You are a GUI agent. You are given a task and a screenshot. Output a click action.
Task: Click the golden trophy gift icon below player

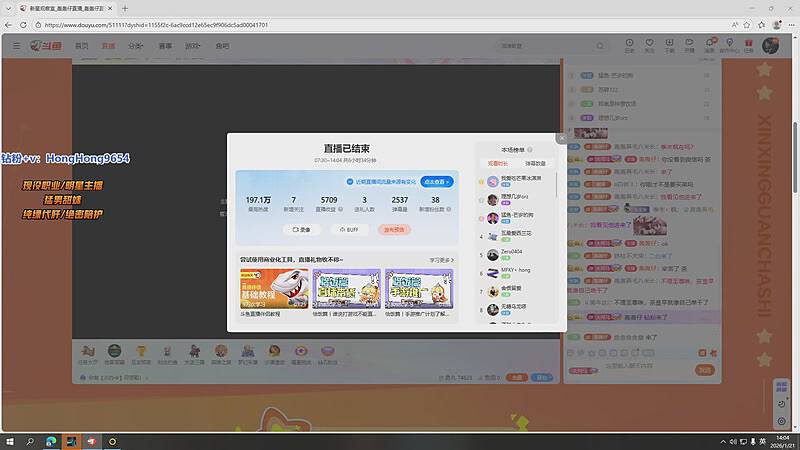click(x=141, y=351)
